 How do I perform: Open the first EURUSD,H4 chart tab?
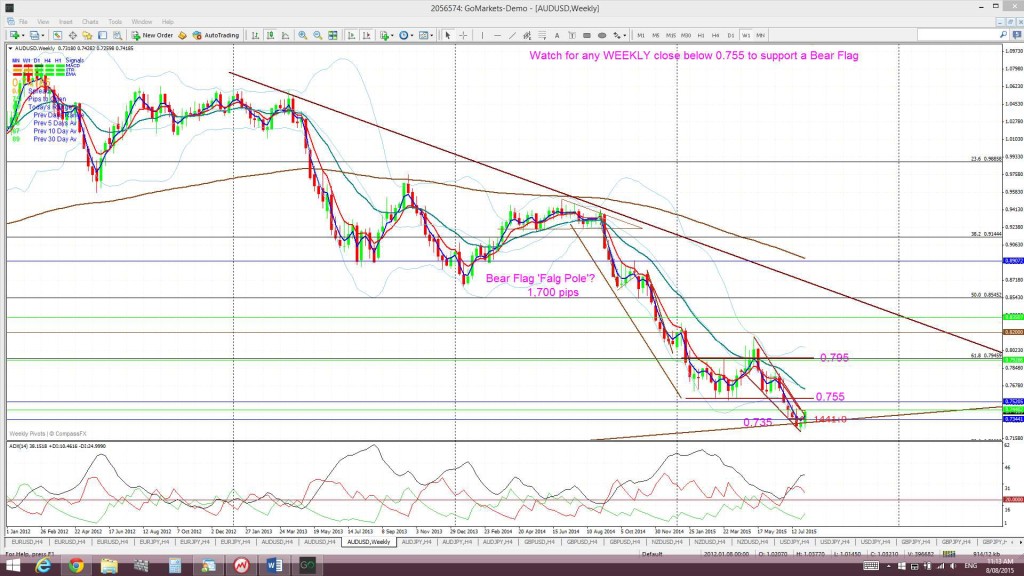click(27, 542)
